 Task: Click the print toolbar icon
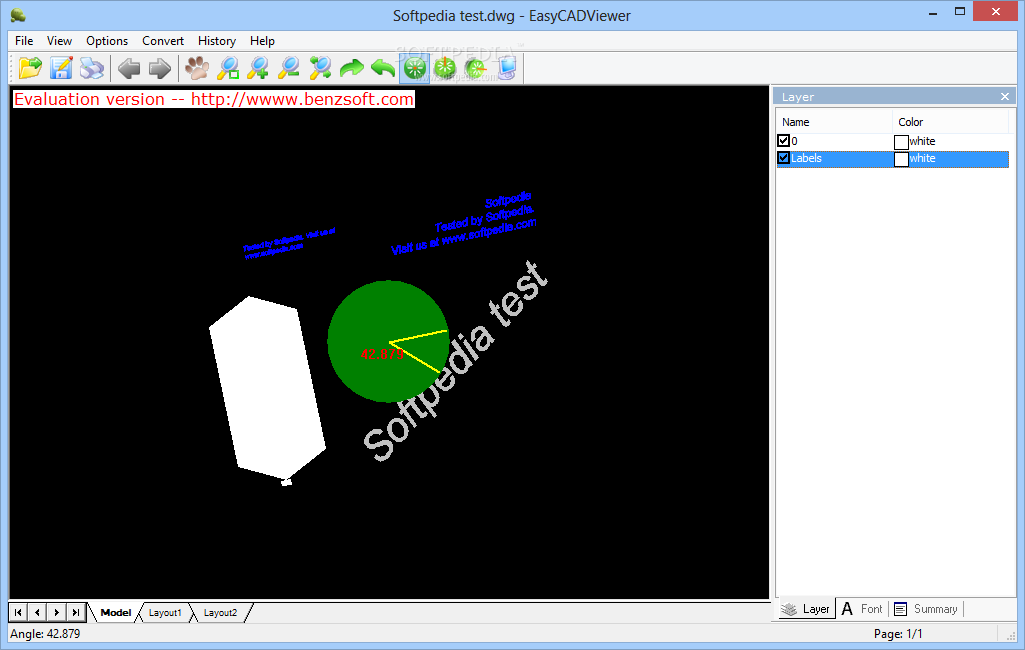tap(92, 68)
